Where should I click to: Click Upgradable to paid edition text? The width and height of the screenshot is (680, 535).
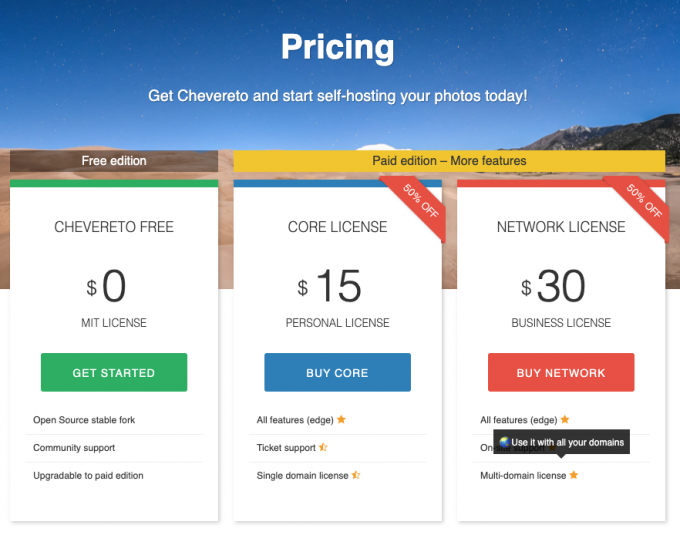[x=88, y=476]
